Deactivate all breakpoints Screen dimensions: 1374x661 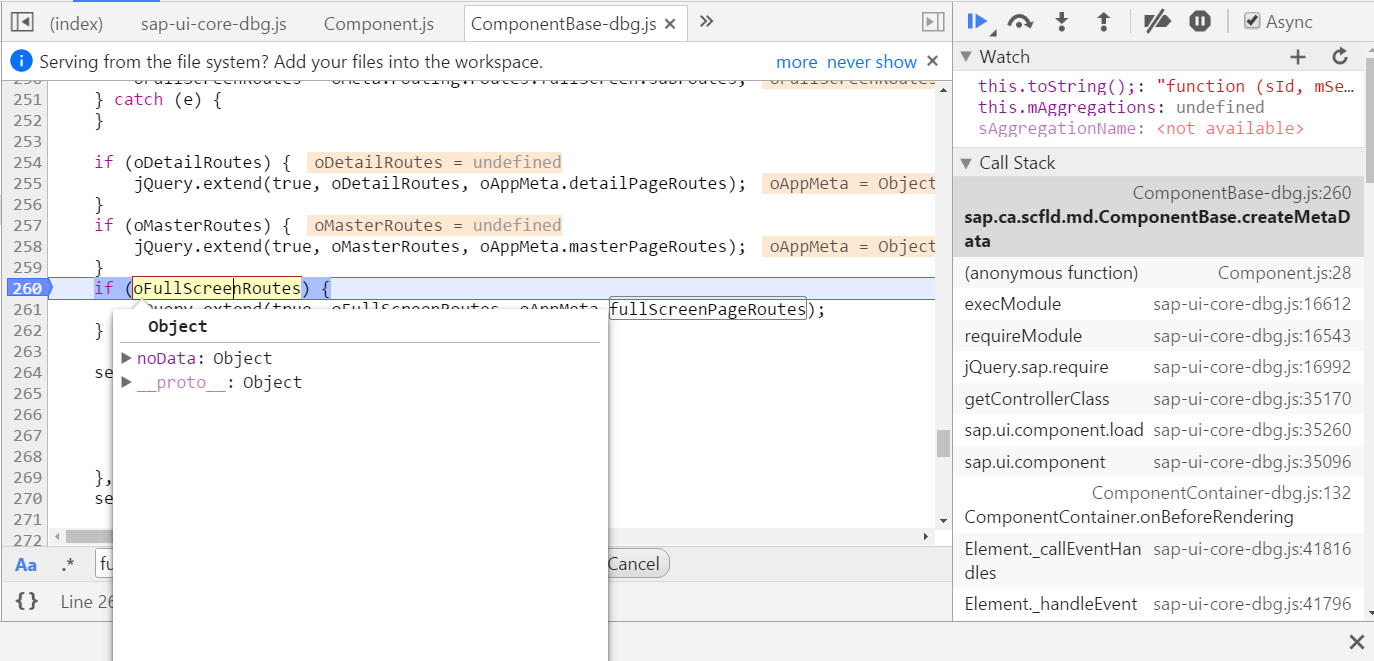(x=1156, y=20)
